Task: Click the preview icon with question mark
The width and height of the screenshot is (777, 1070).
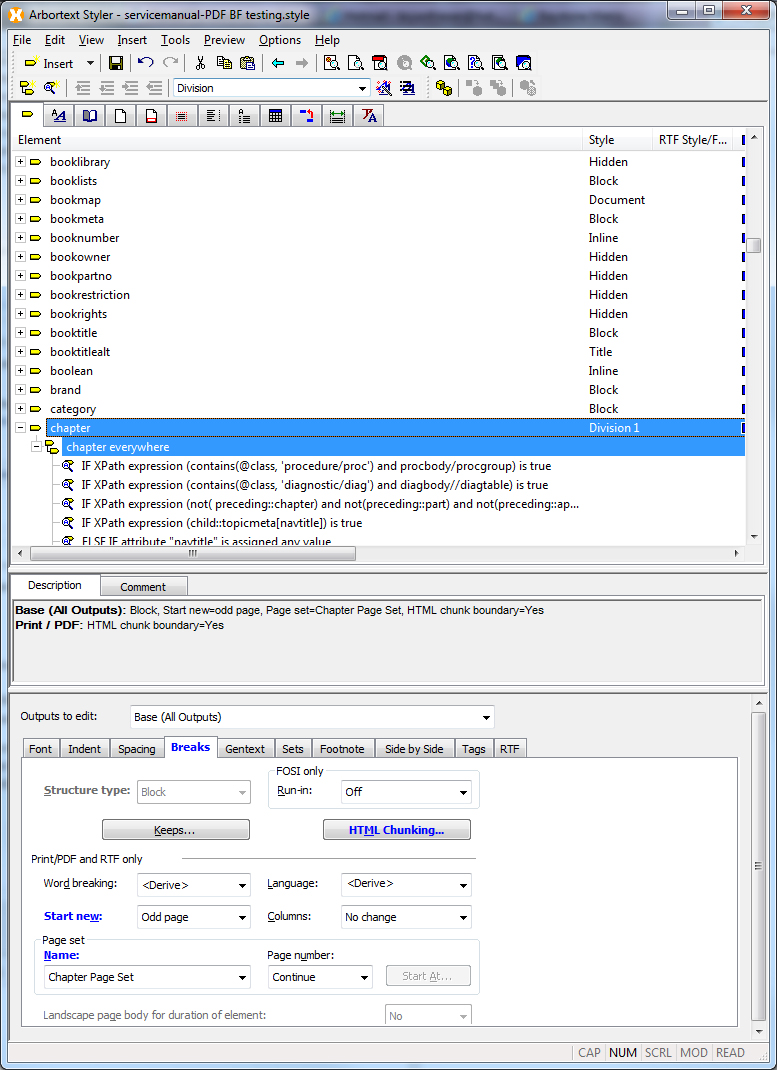Action: 475,63
